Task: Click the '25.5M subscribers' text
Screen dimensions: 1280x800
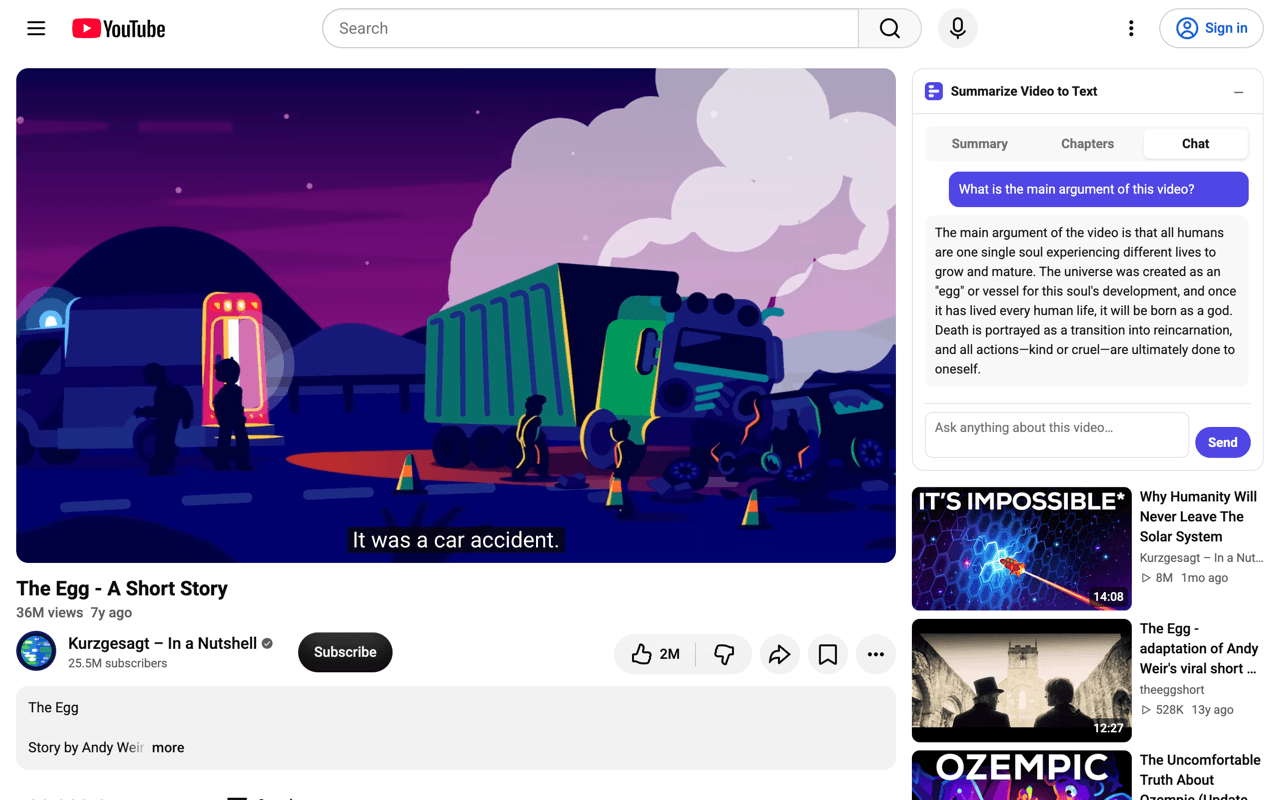Action: click(117, 663)
